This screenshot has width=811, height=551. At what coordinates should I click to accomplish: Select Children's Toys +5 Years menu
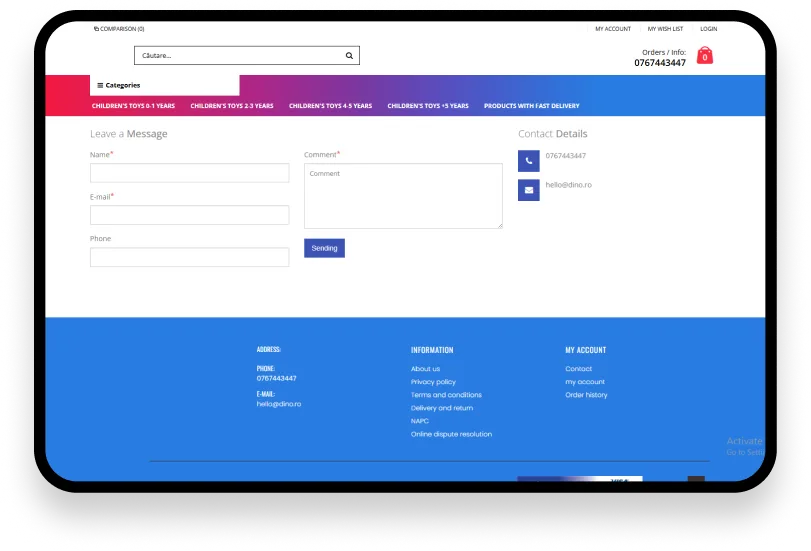[428, 106]
